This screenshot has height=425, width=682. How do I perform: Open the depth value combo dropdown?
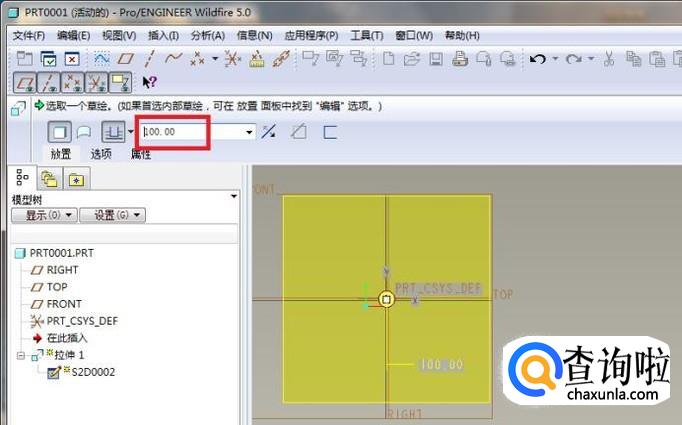tap(249, 132)
